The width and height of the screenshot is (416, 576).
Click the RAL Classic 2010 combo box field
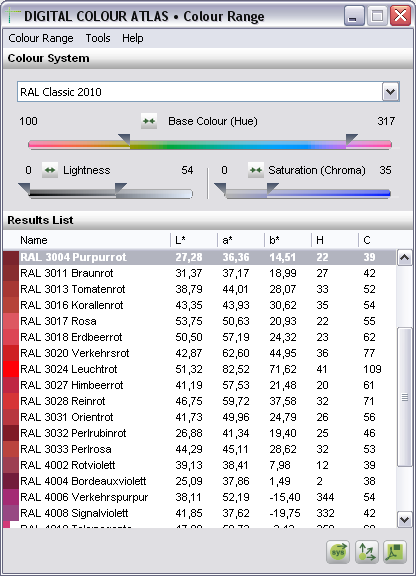208,92
